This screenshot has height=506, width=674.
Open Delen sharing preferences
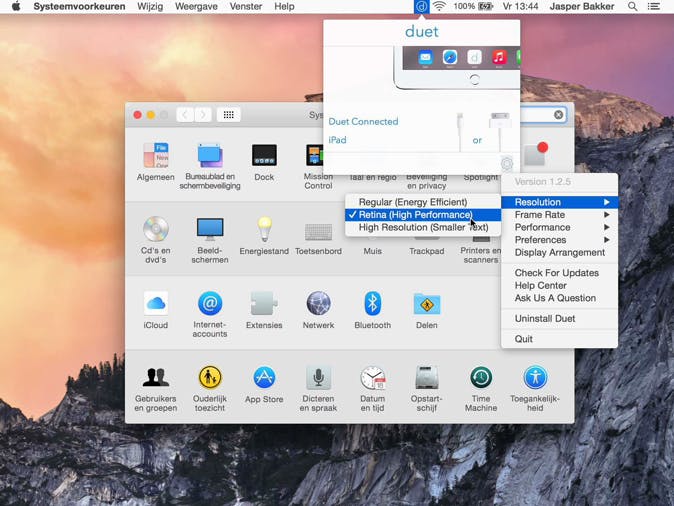click(426, 310)
